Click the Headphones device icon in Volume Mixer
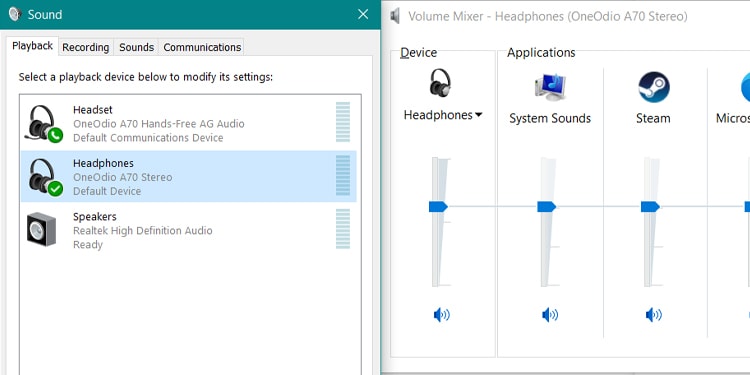The height and width of the screenshot is (375, 750). click(440, 83)
